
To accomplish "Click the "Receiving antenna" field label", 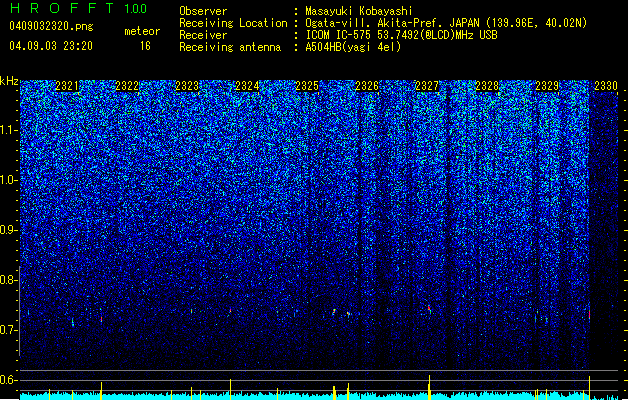I will click(230, 47).
